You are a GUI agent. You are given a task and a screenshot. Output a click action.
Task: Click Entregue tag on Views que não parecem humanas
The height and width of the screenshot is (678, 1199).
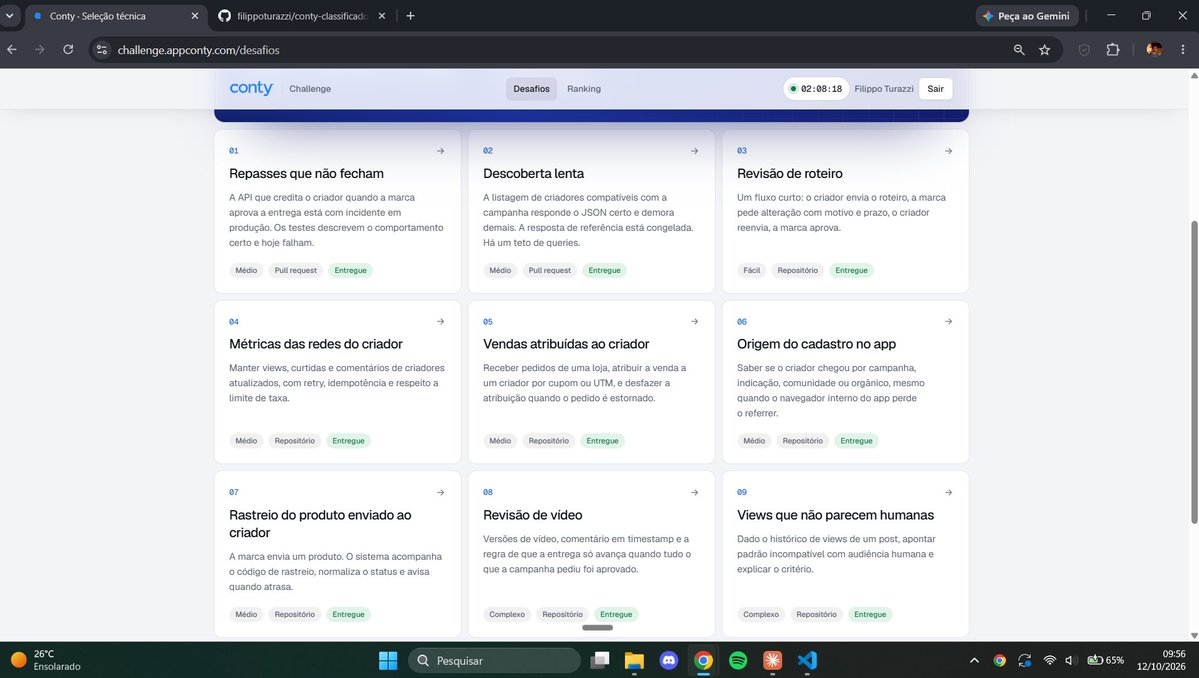coord(870,614)
